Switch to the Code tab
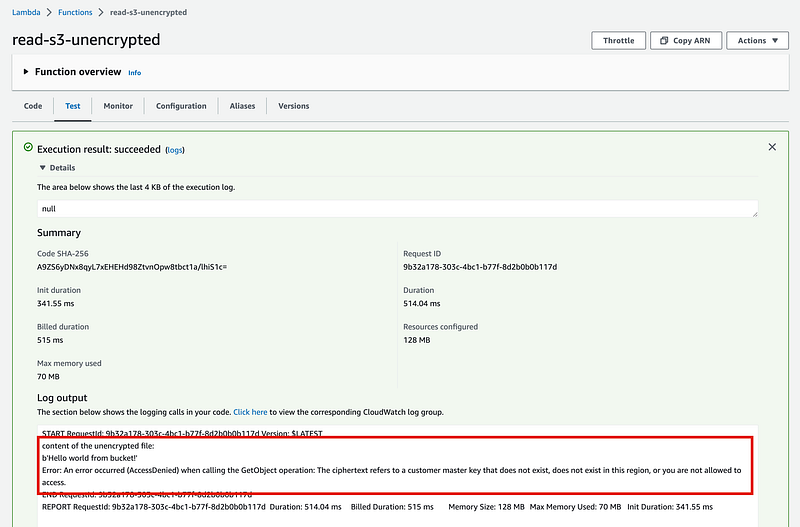Screen dimensions: 800x527 tap(33, 106)
